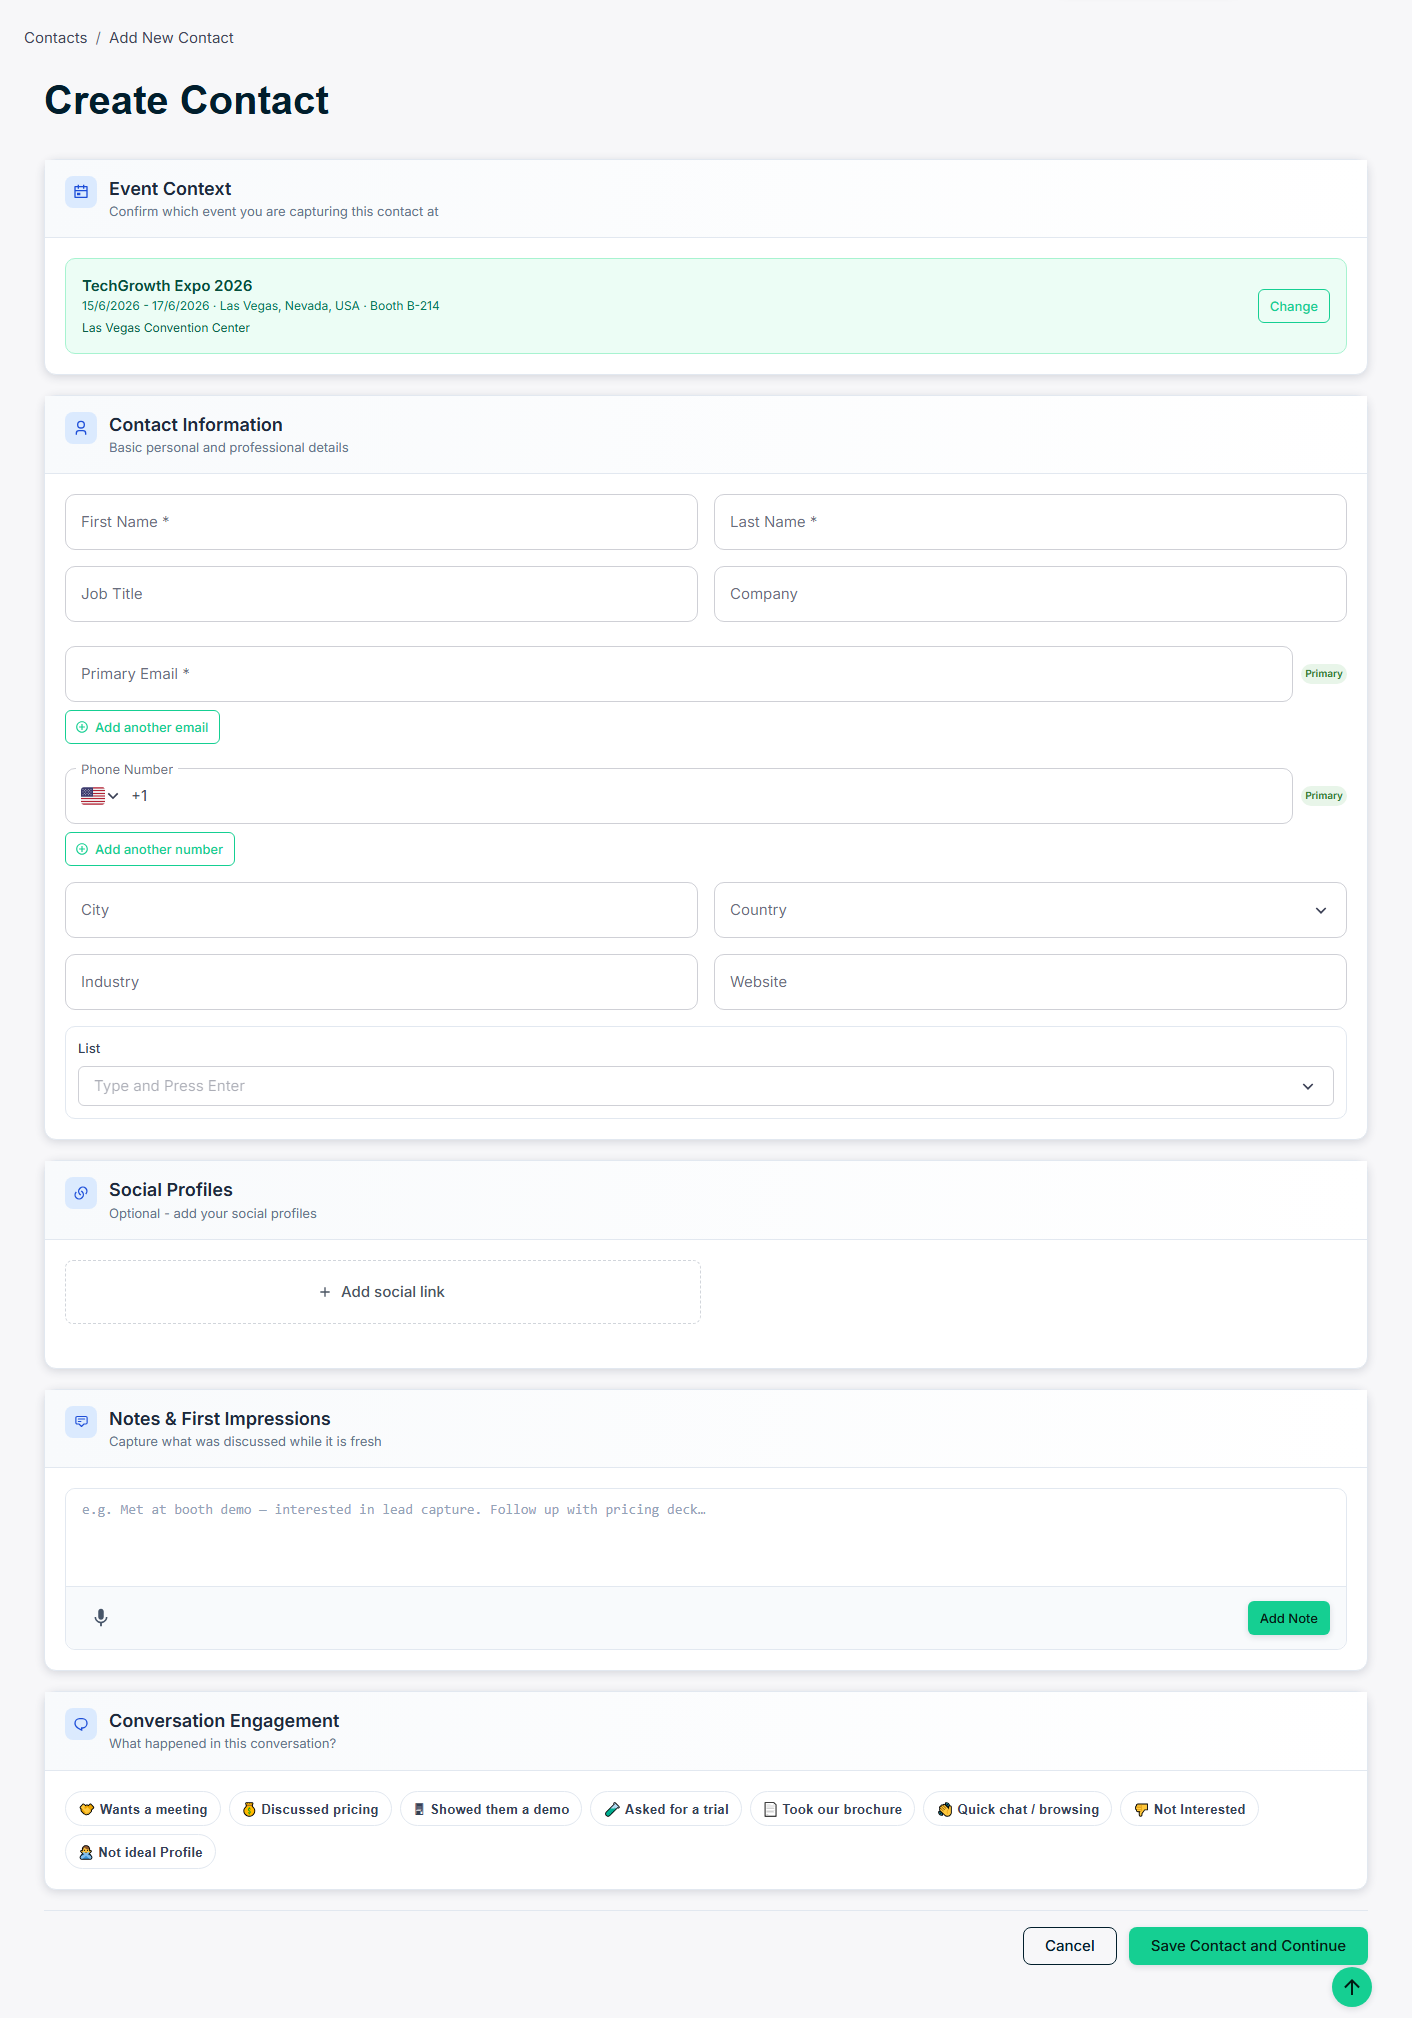Expand the List dropdown chevron

click(1308, 1086)
